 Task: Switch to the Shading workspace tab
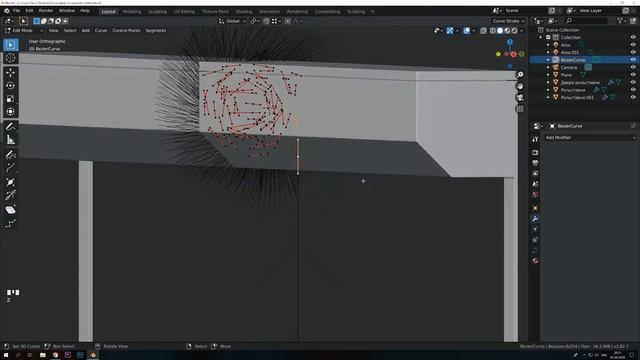[244, 11]
